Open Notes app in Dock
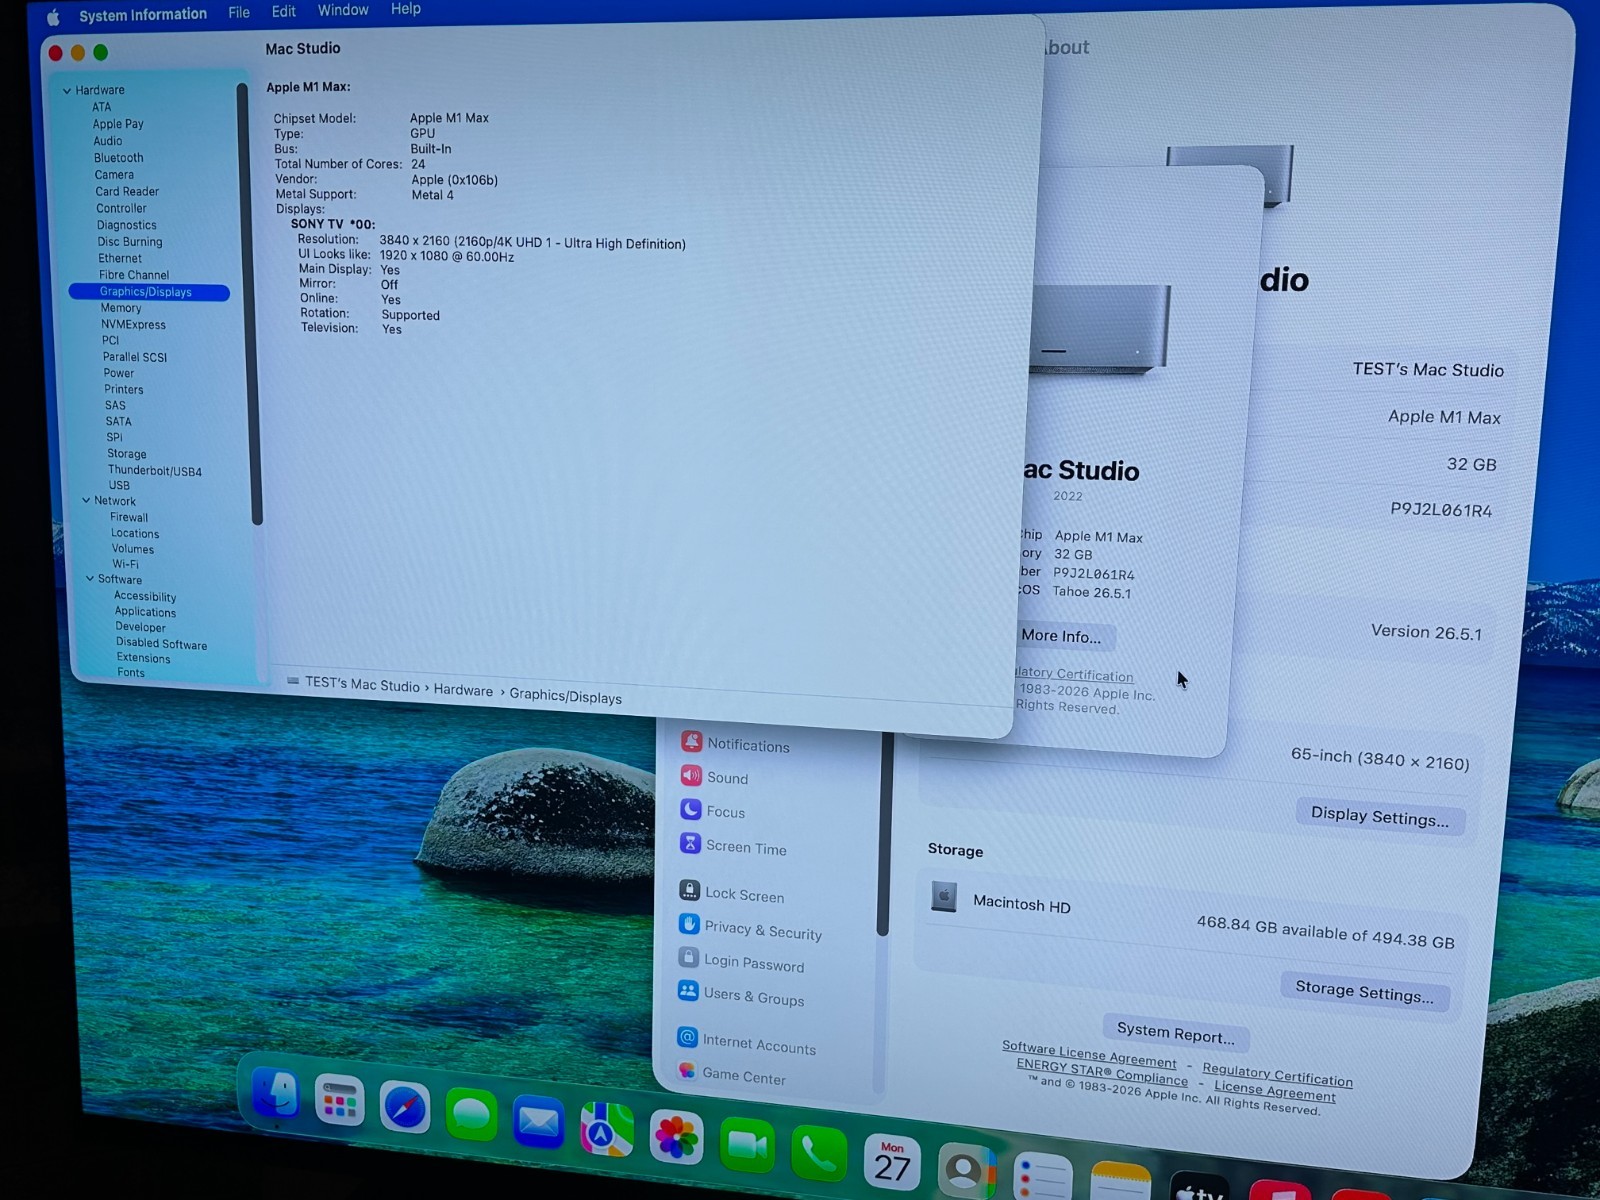The image size is (1600, 1200). (1120, 1182)
